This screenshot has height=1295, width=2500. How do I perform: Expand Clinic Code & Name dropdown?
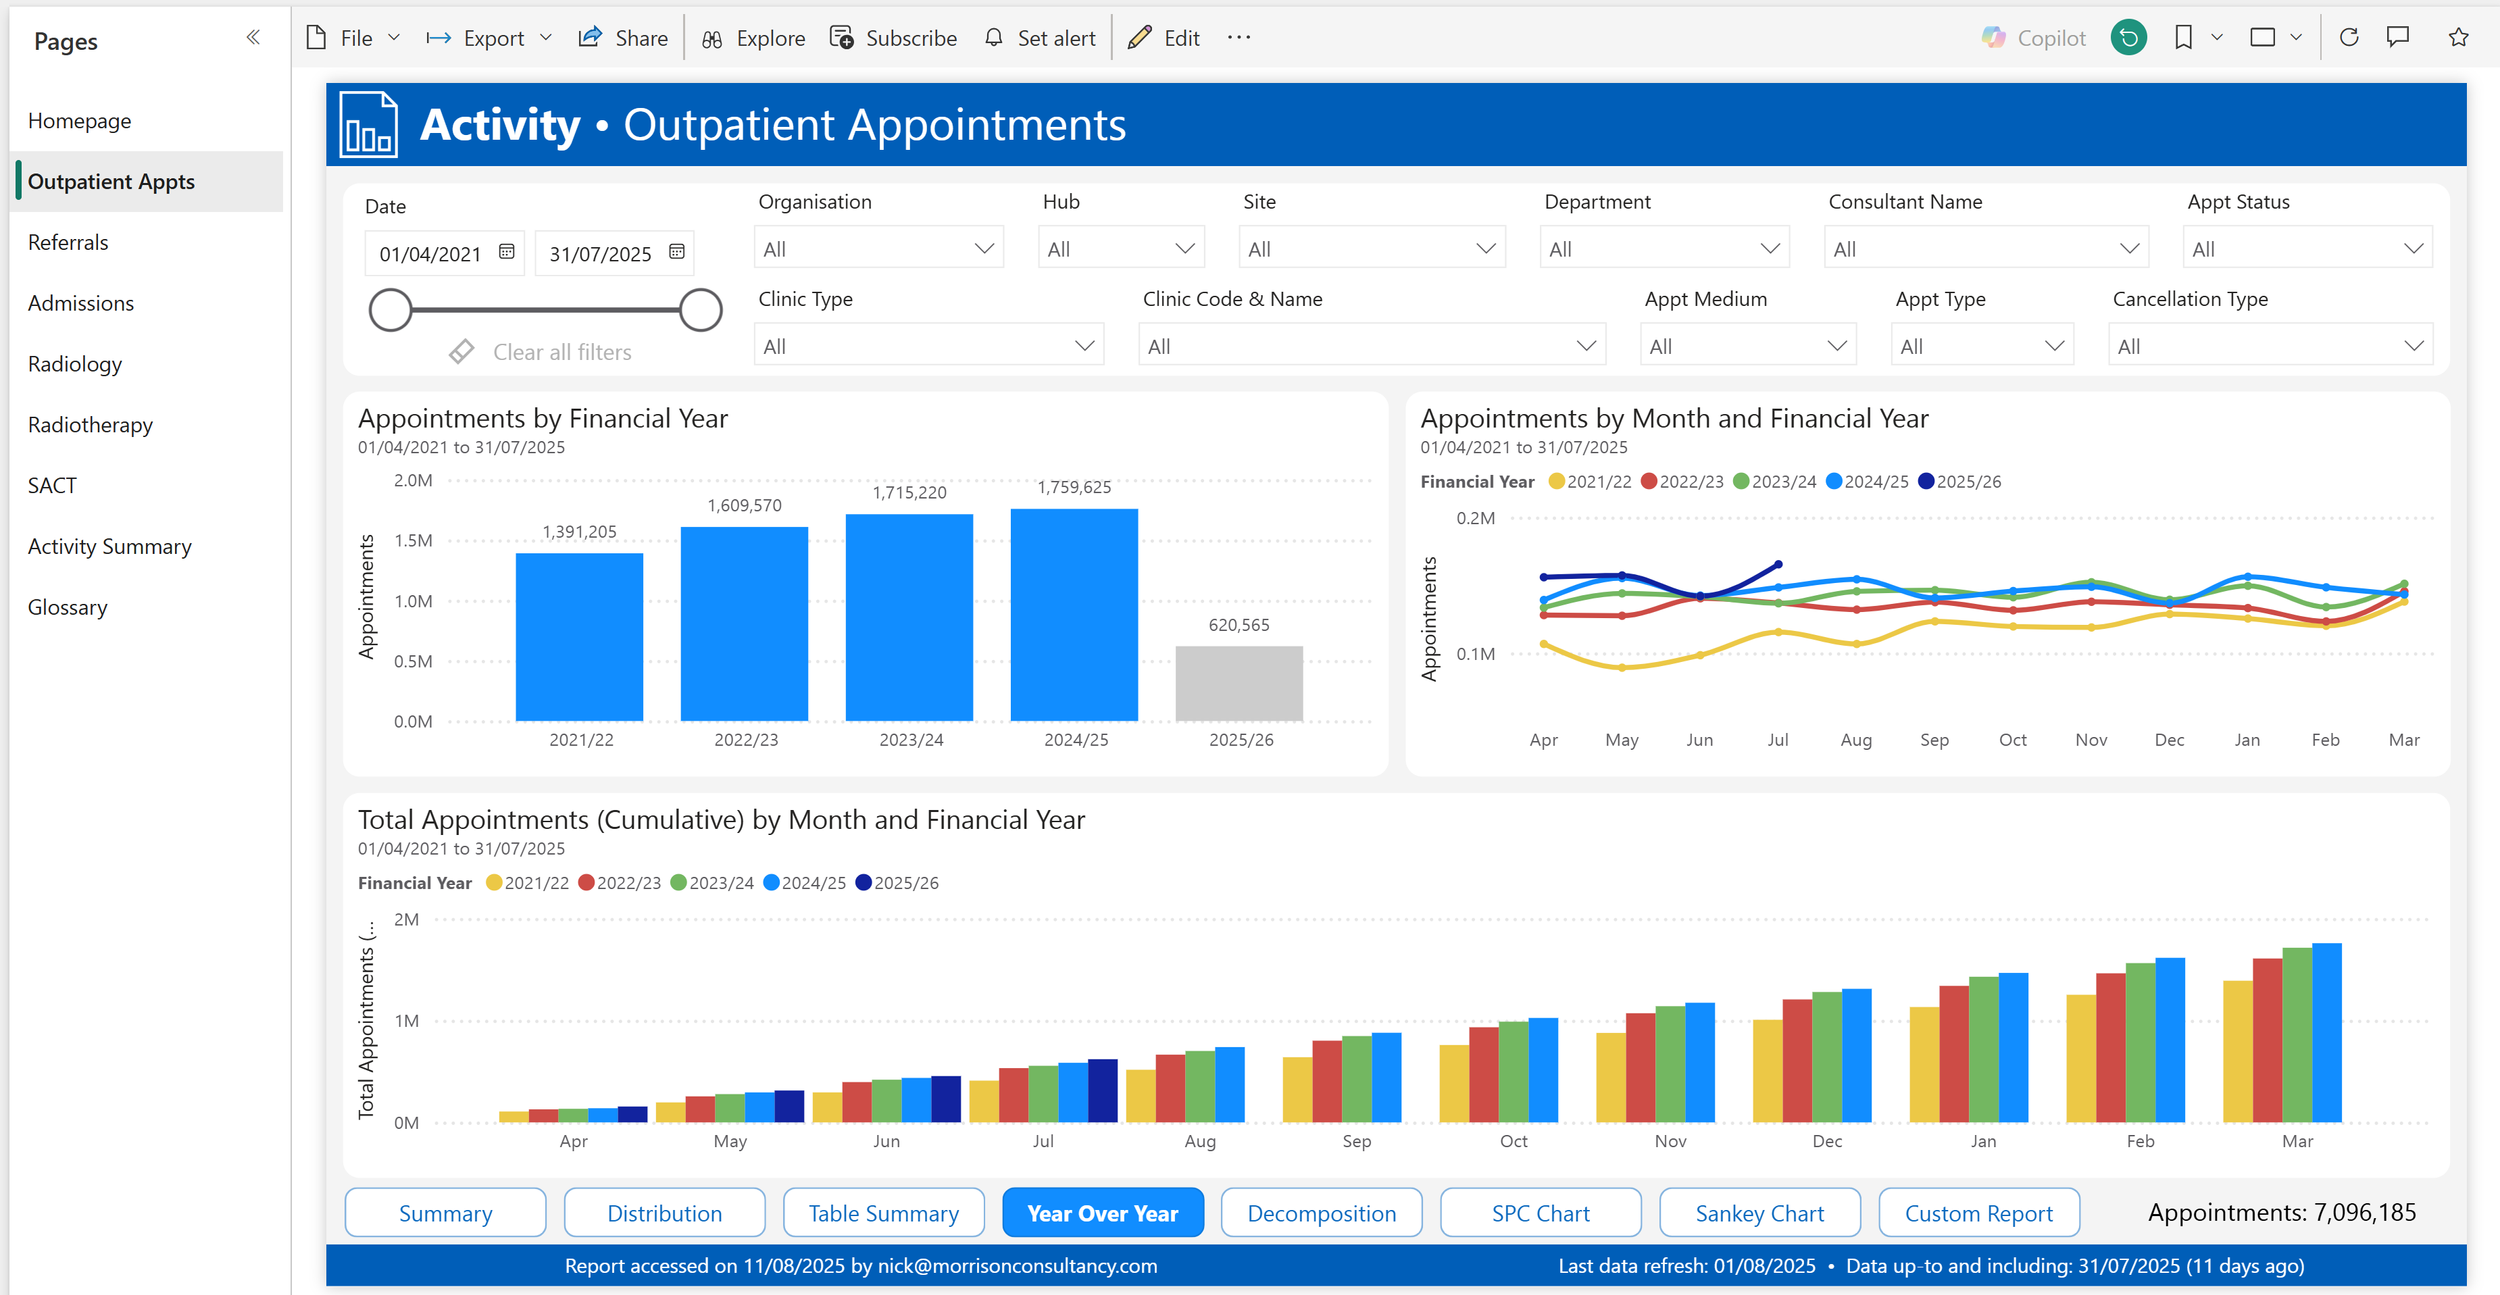(1371, 346)
